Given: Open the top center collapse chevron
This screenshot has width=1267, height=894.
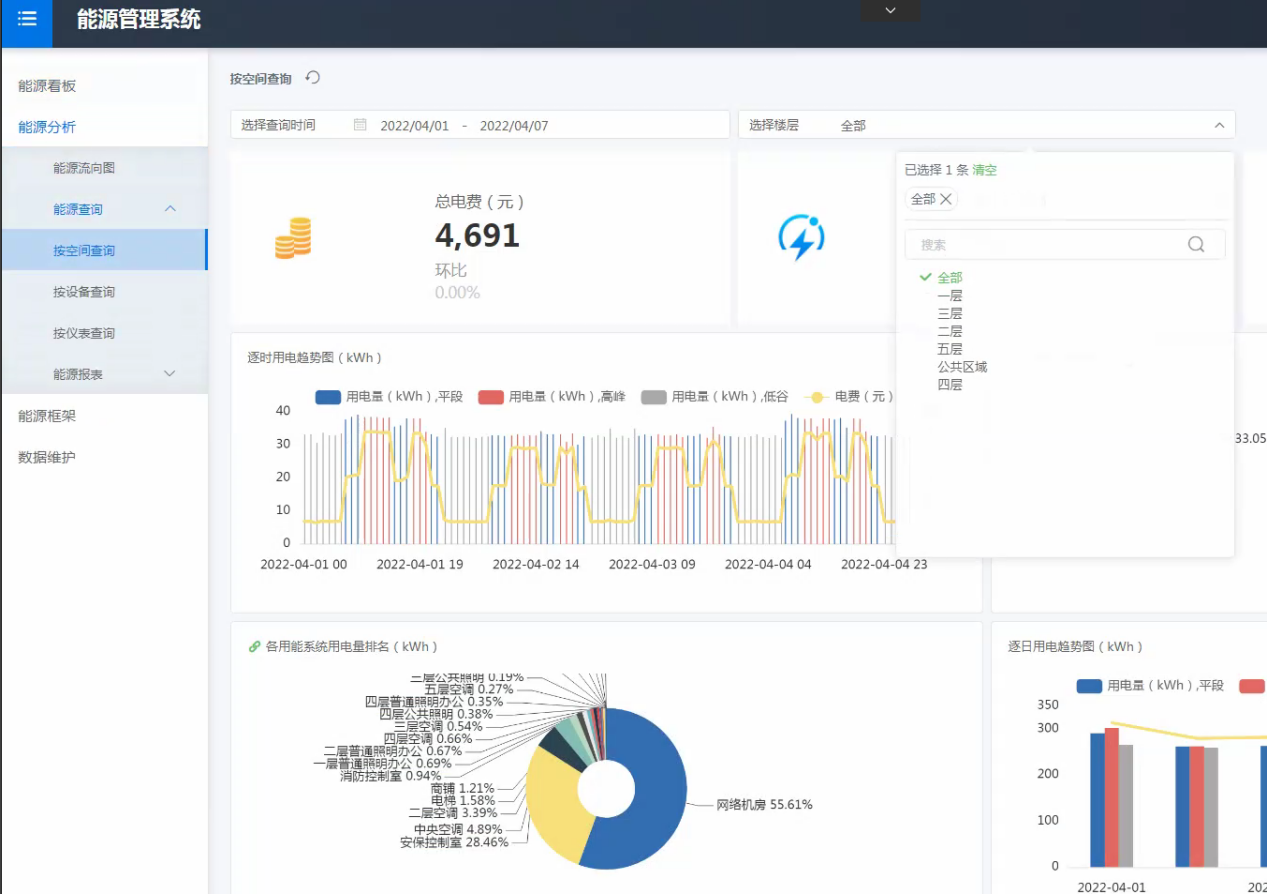Looking at the screenshot, I should click(890, 11).
